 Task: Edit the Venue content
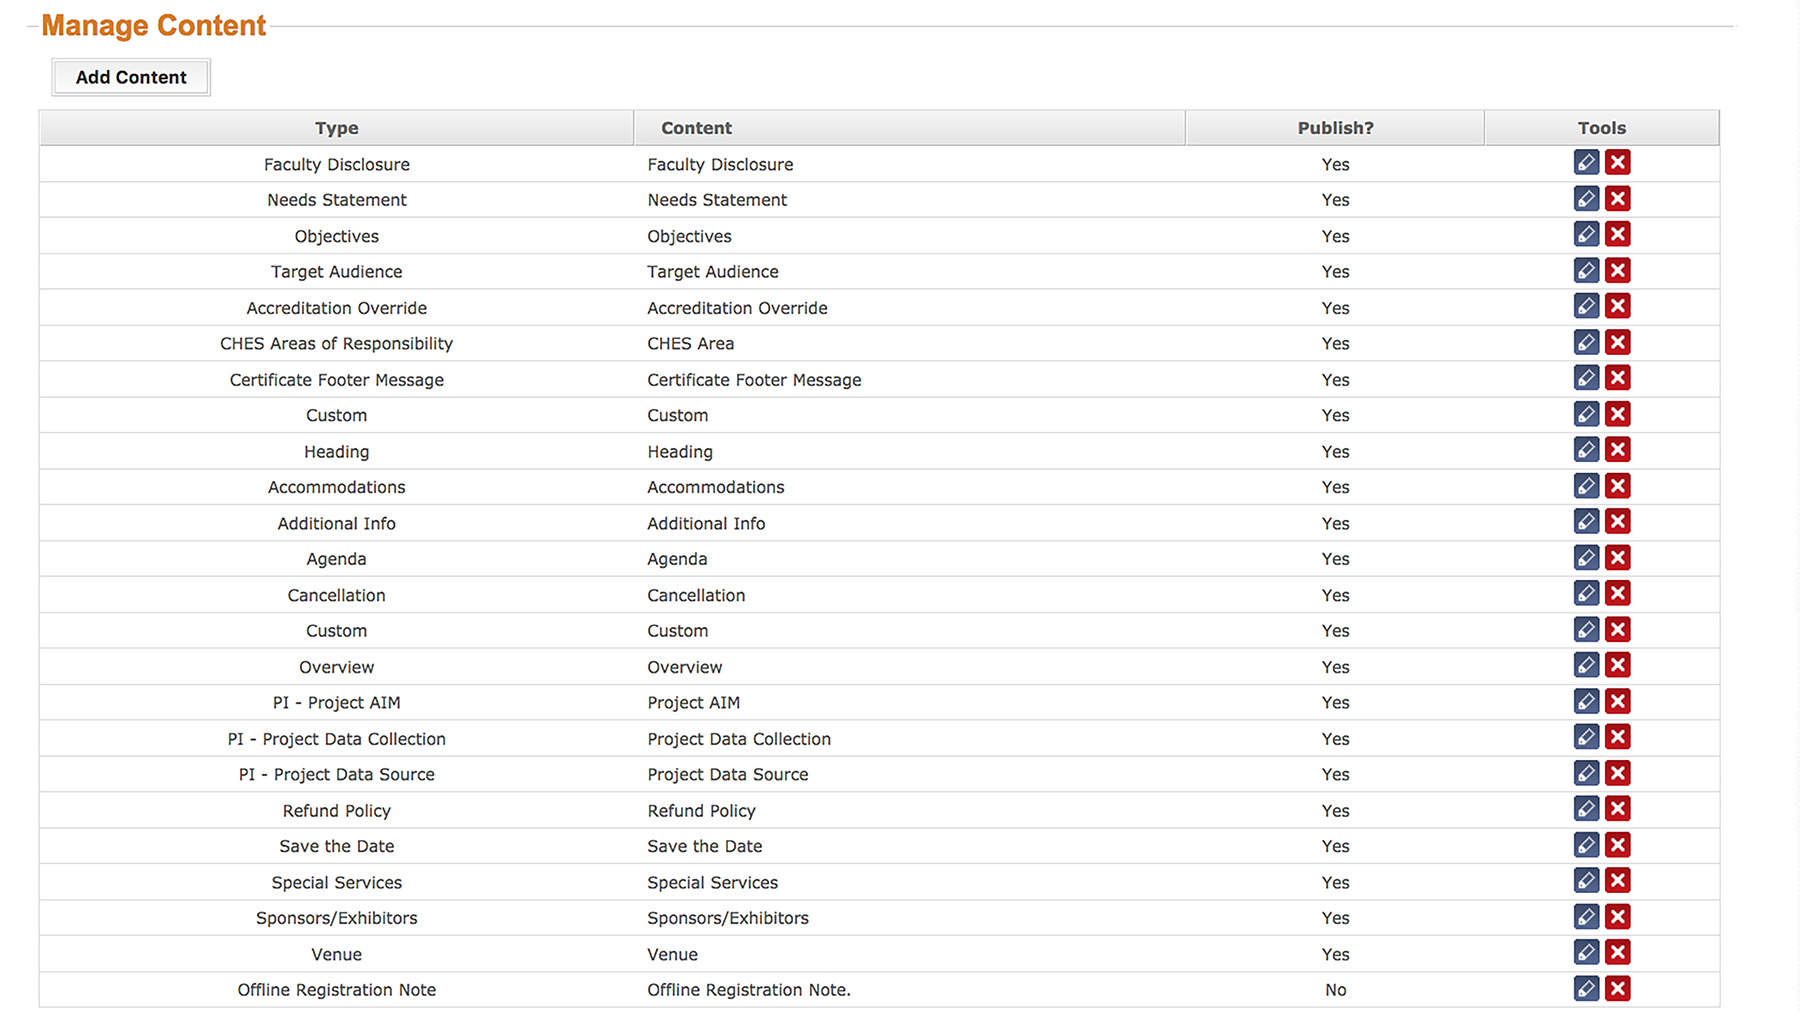[1586, 953]
